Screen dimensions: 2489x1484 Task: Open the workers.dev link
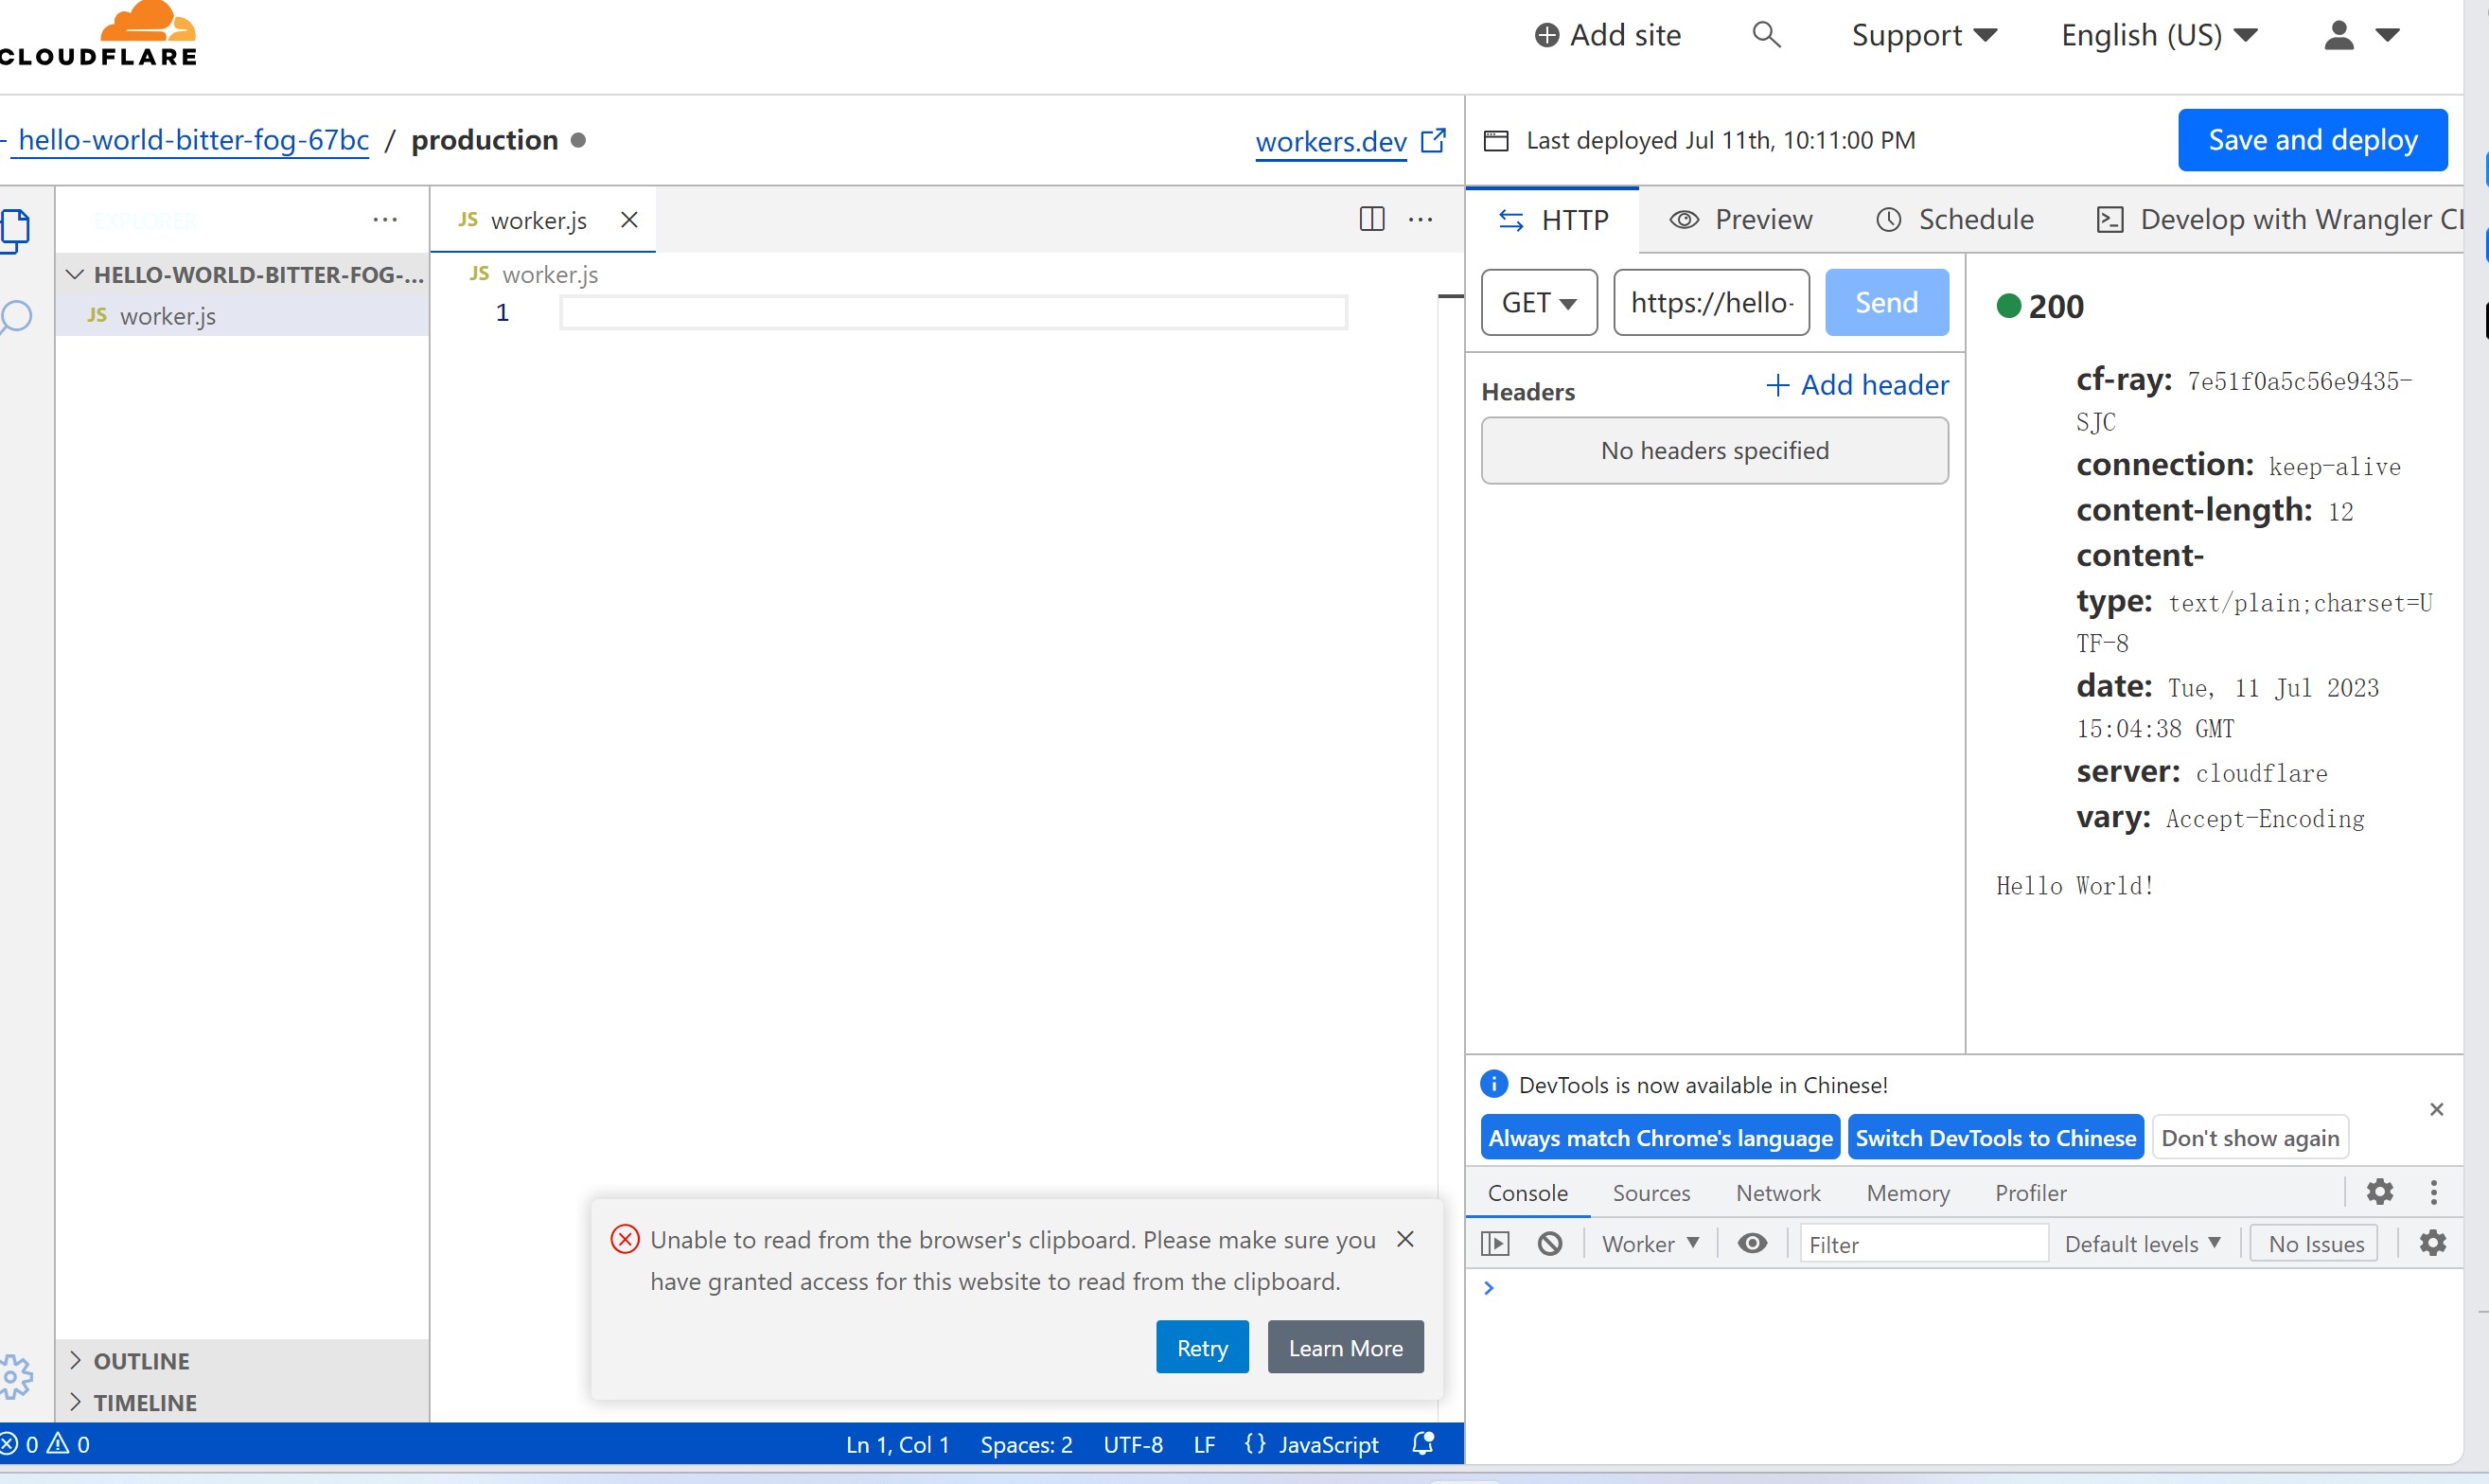tap(1330, 142)
